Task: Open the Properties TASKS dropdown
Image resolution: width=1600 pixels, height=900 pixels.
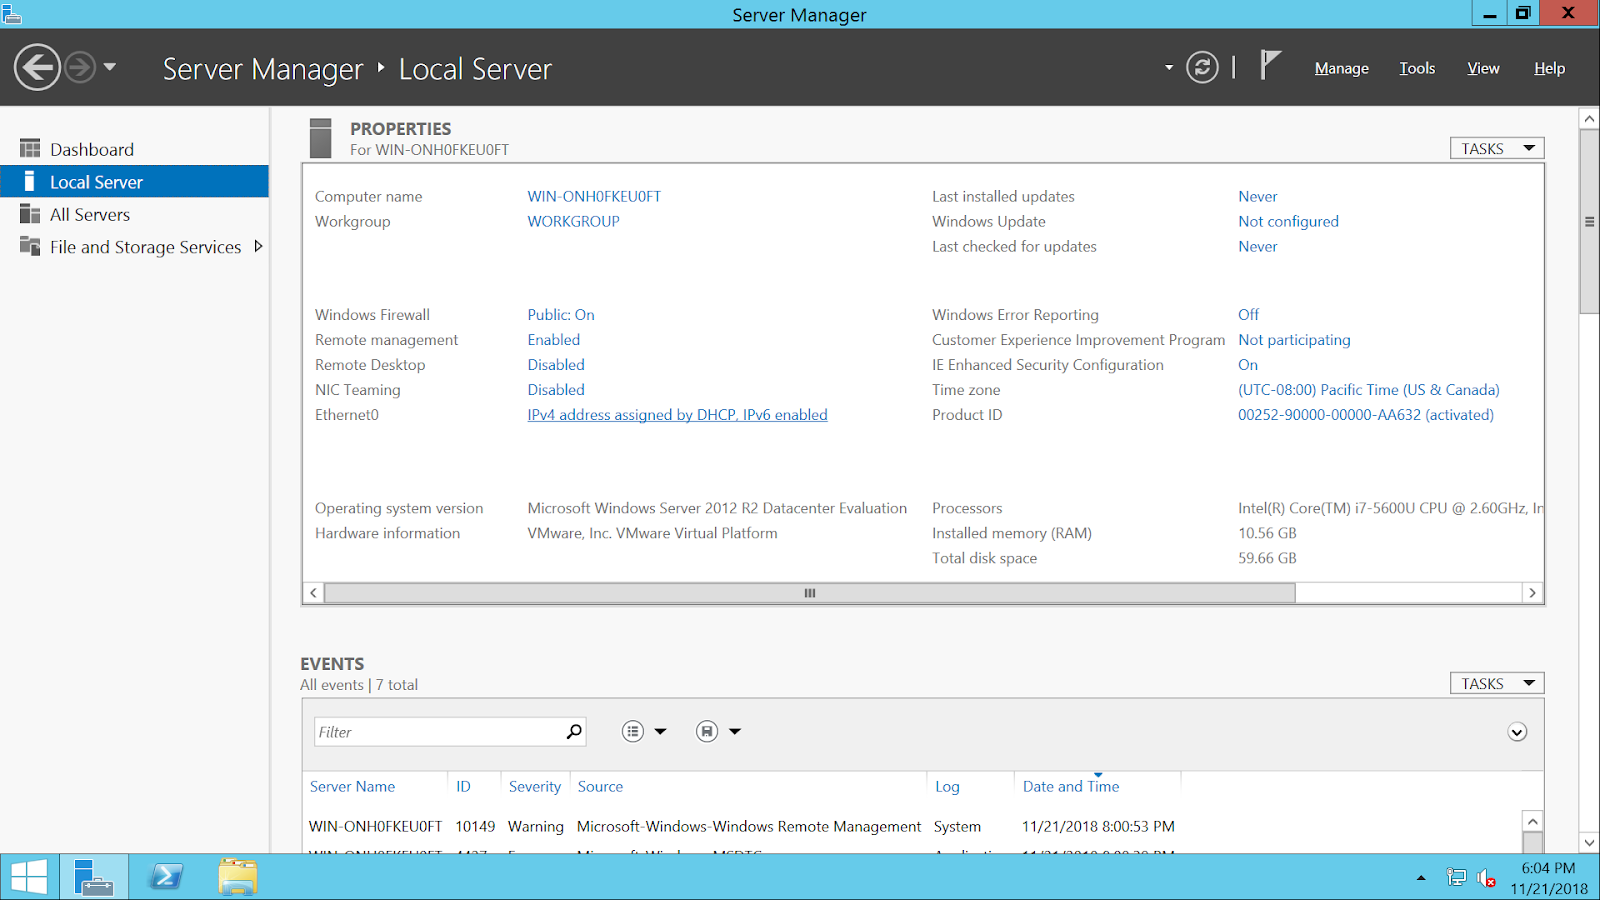Action: 1496,147
